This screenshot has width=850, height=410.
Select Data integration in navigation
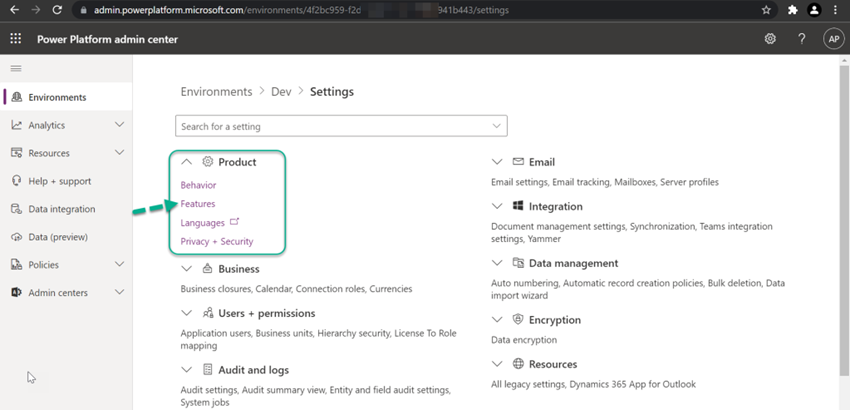click(x=66, y=209)
